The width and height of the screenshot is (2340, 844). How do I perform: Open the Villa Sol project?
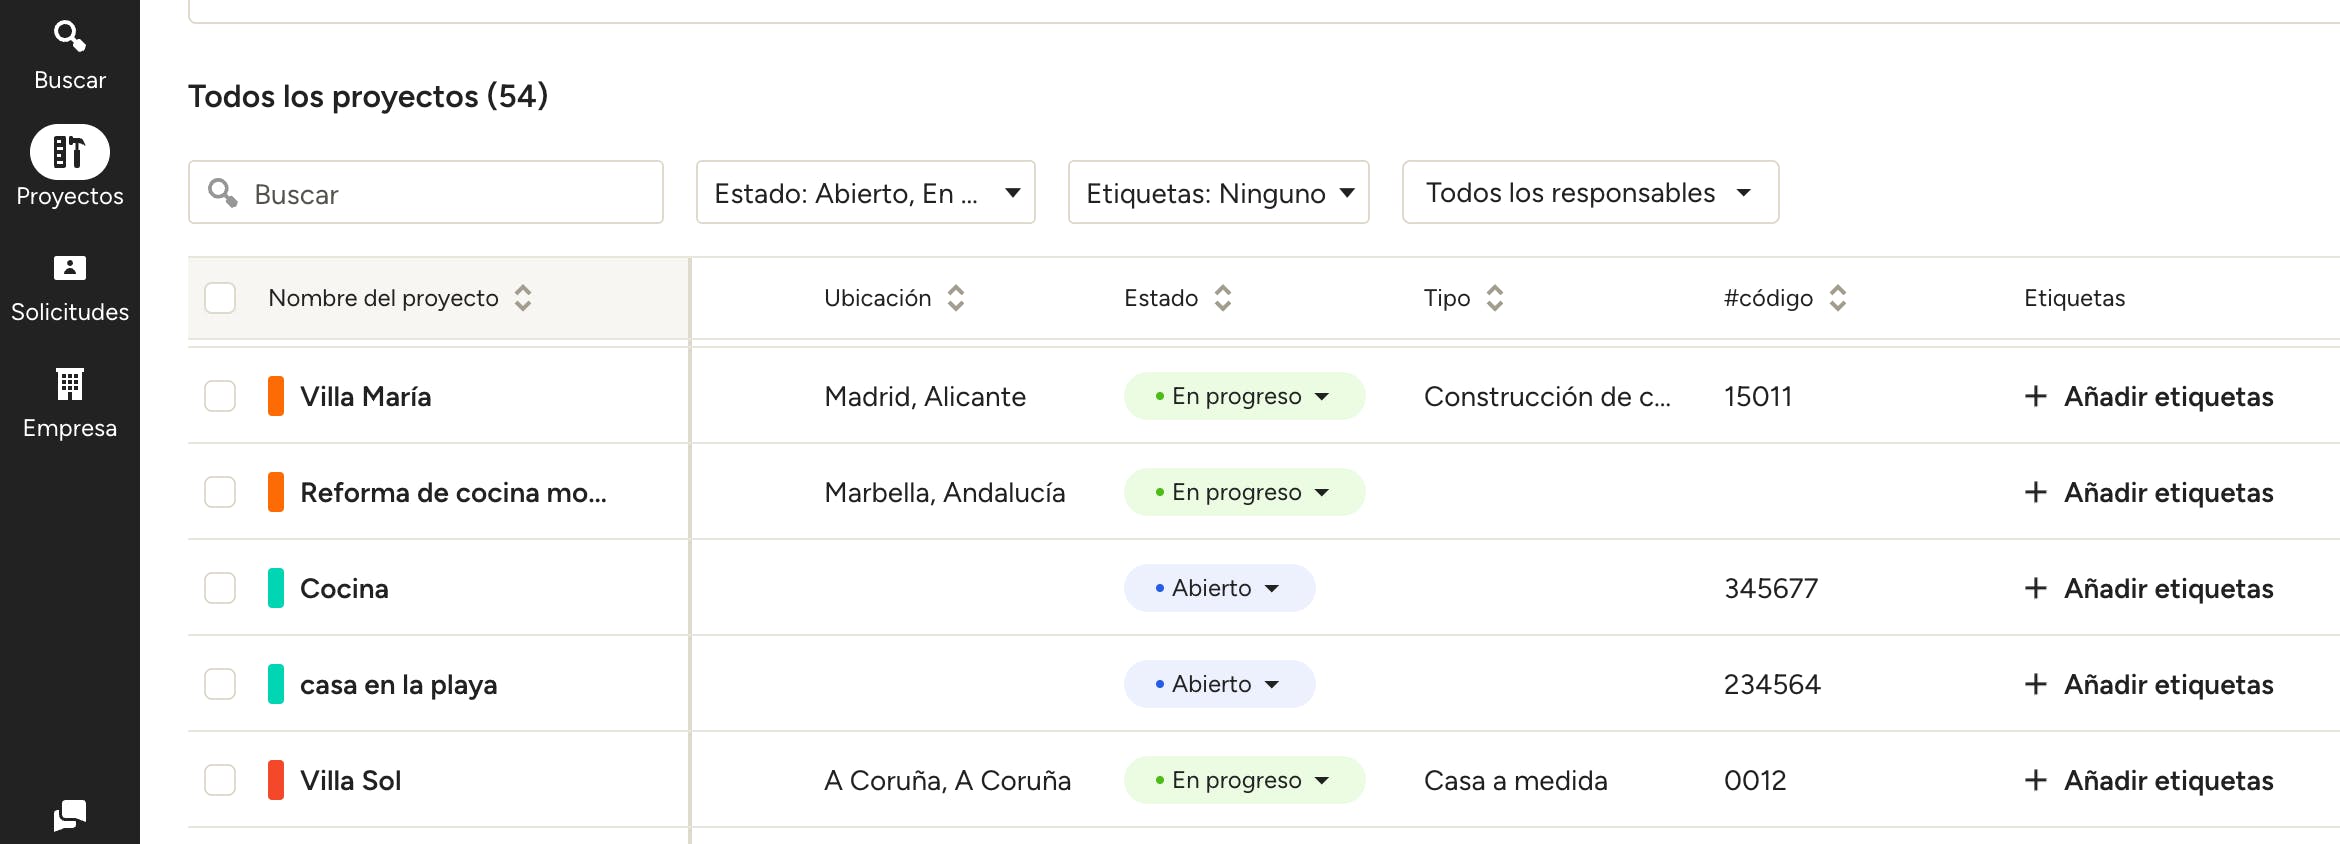[x=350, y=780]
